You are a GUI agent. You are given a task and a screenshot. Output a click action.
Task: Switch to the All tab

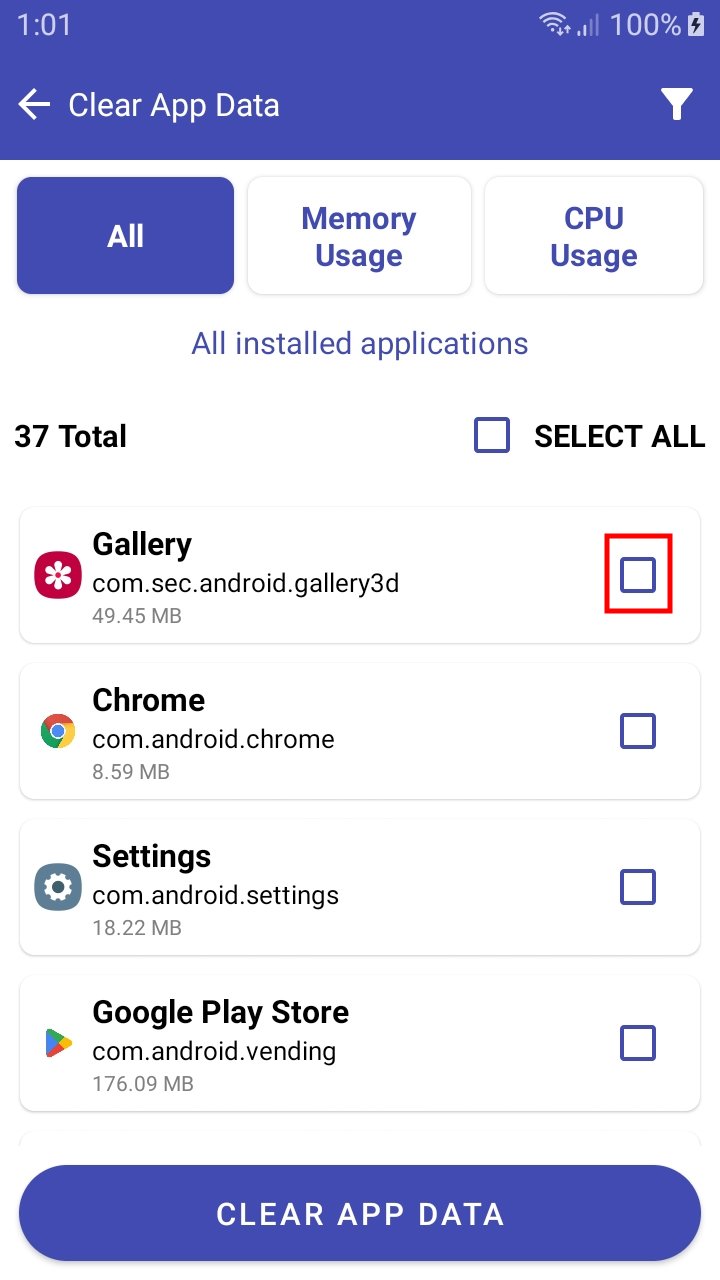click(x=125, y=236)
